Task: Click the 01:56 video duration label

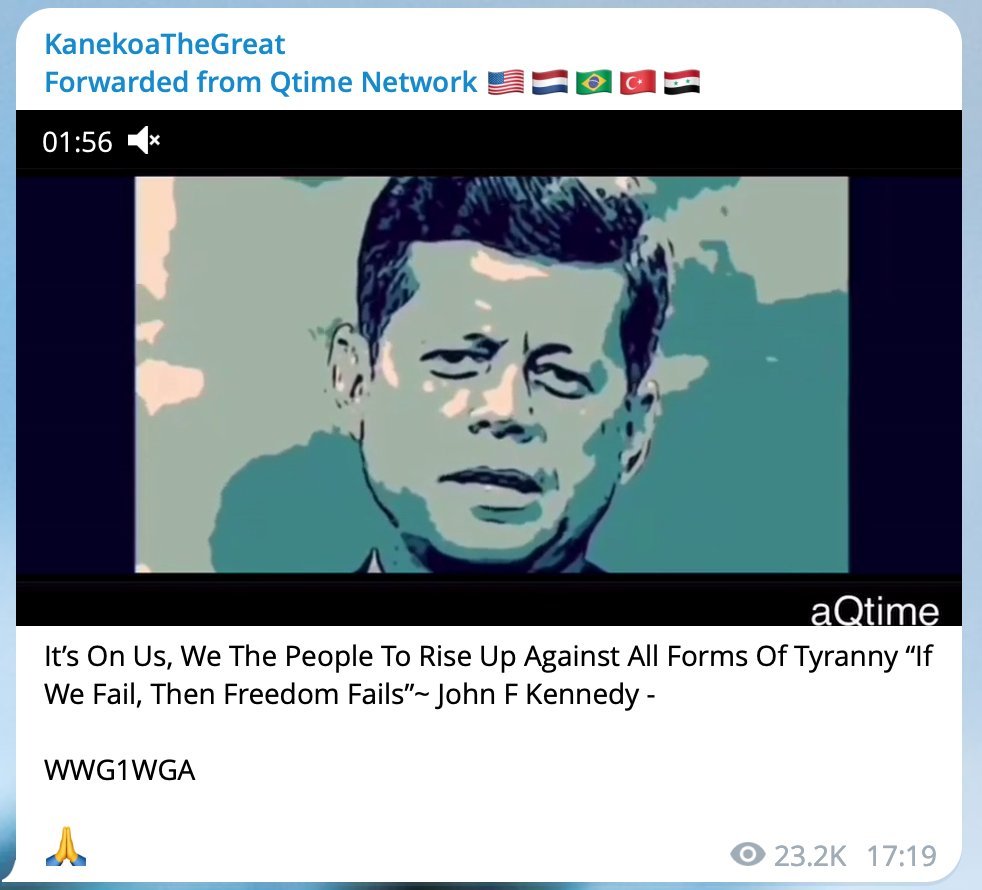Action: [77, 142]
